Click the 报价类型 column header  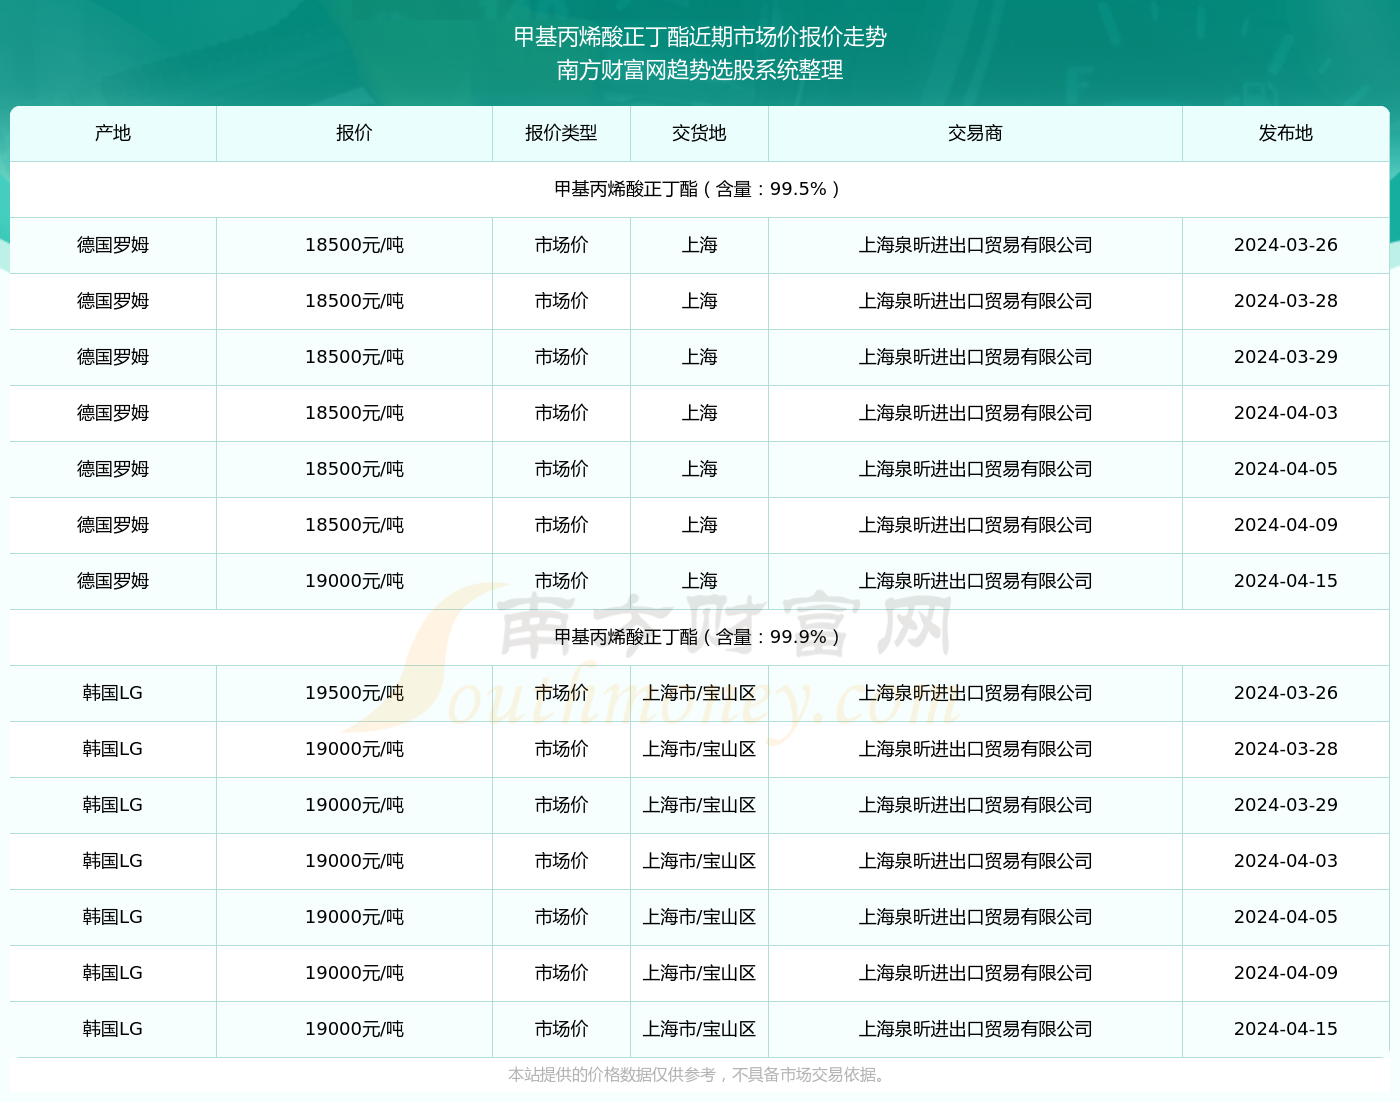561,133
